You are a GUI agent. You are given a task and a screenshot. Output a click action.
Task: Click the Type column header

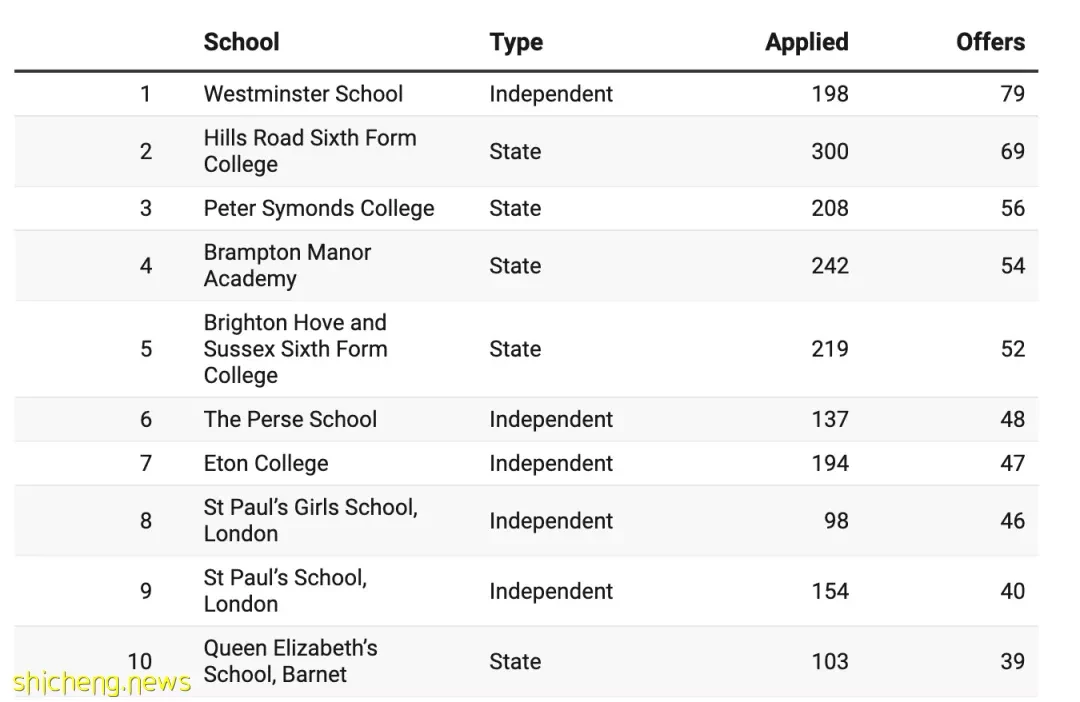(516, 43)
